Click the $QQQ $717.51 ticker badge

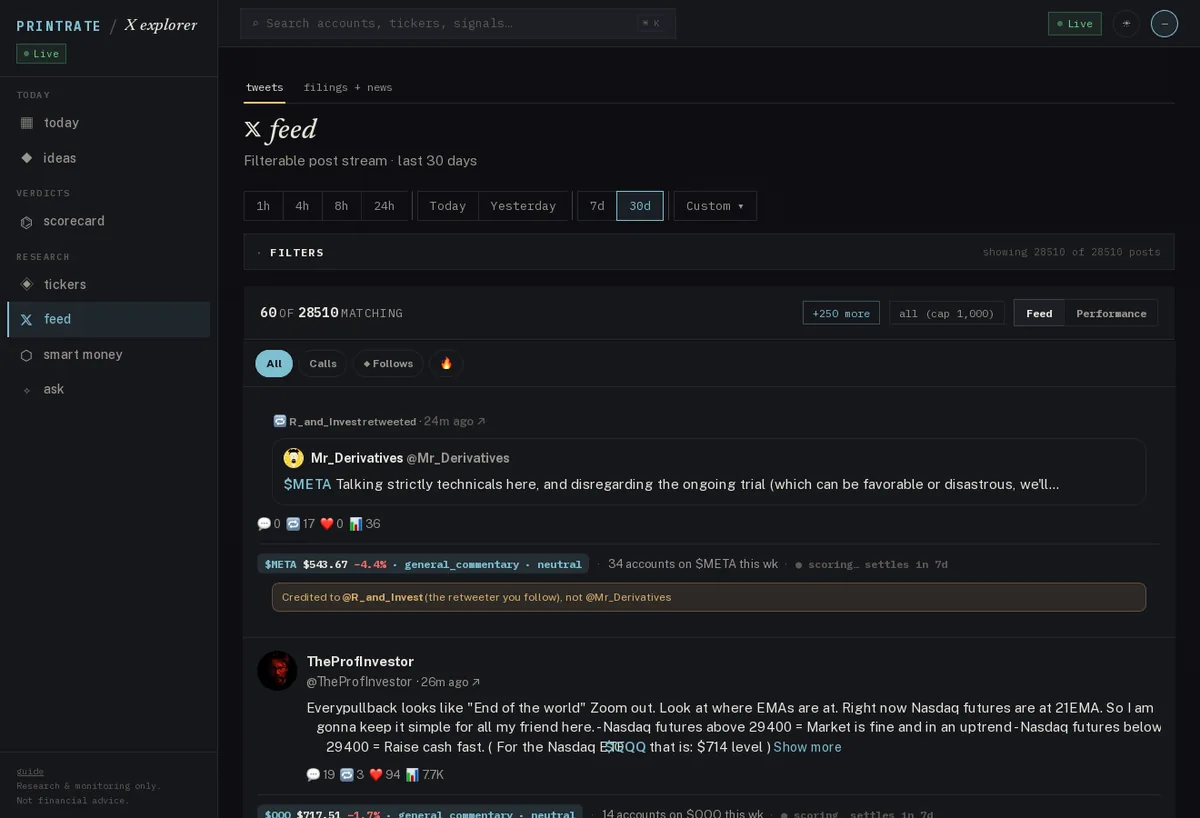(420, 812)
